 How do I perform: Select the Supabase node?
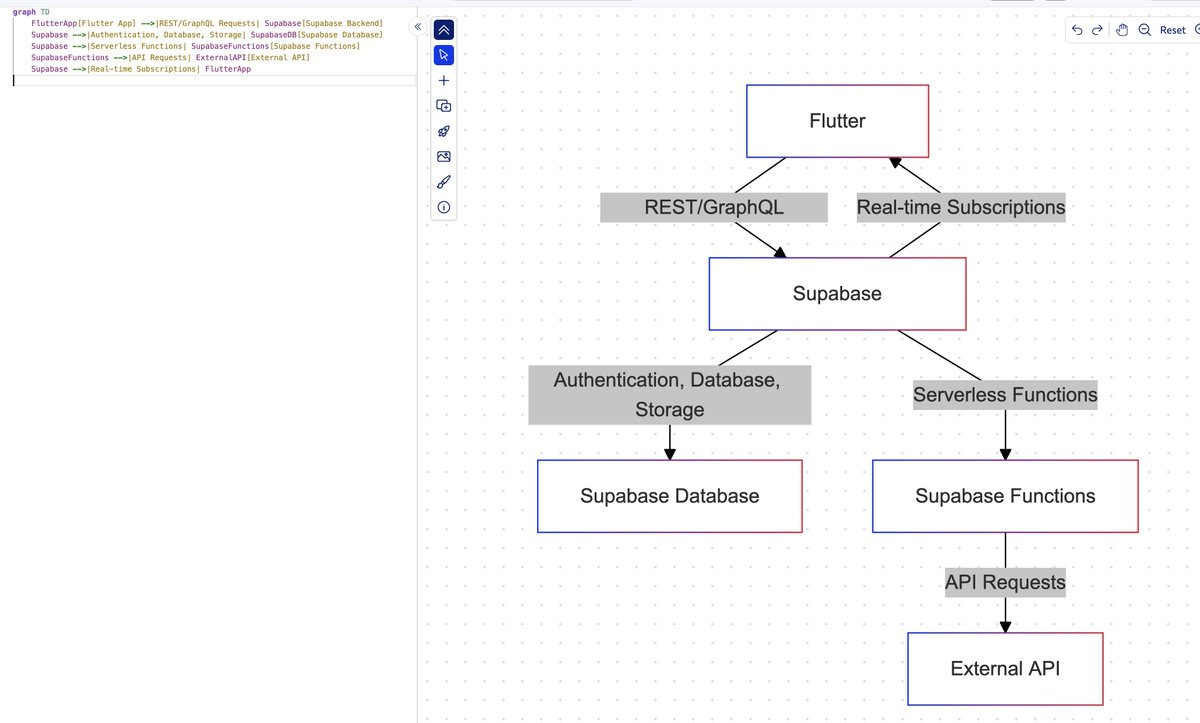tap(837, 294)
